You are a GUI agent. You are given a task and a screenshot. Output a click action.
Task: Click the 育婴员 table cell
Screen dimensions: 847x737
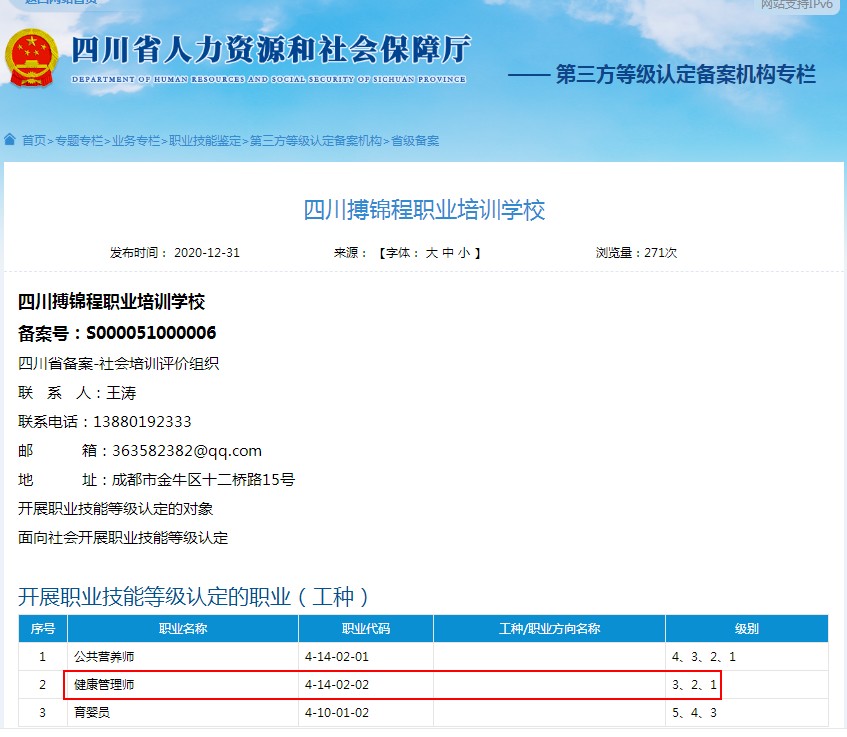(90, 713)
